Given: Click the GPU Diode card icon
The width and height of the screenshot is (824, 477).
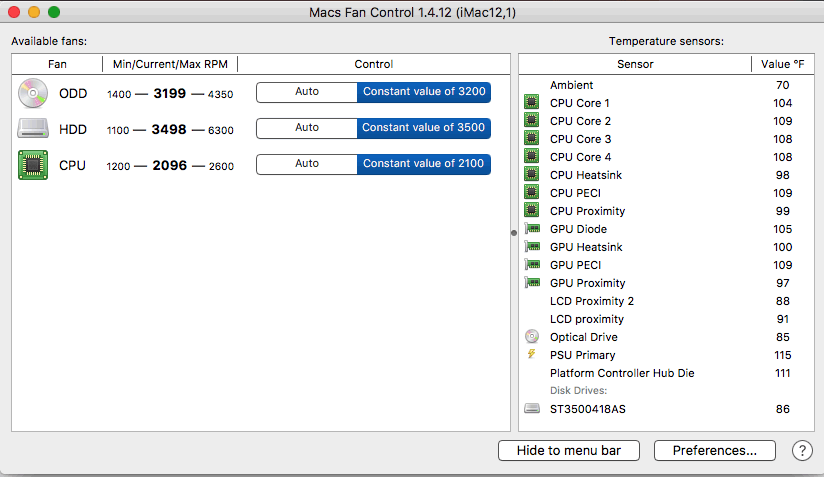Looking at the screenshot, I should (532, 229).
